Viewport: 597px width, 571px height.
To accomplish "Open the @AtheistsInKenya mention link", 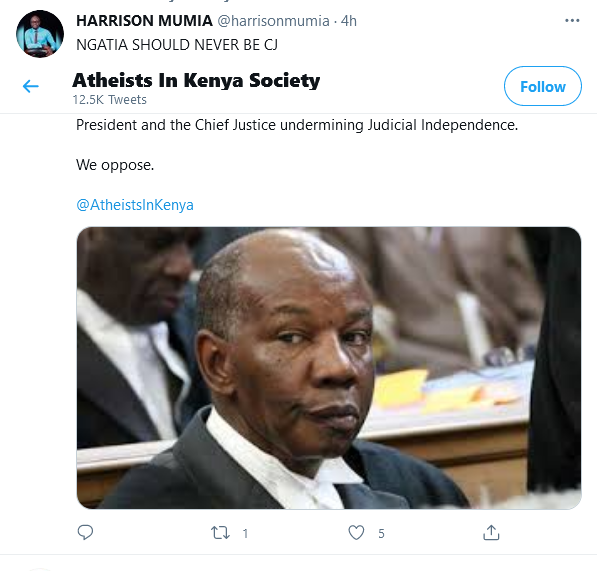I will point(135,205).
